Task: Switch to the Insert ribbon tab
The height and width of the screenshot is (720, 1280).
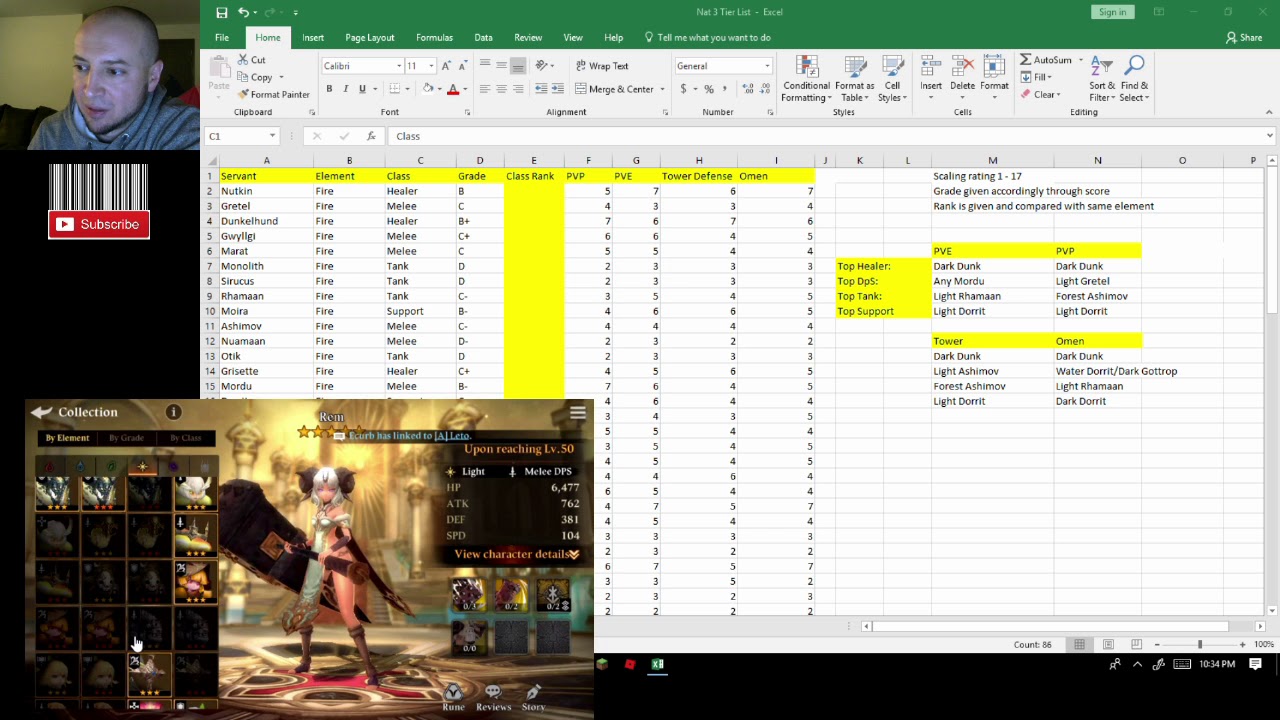Action: point(313,38)
